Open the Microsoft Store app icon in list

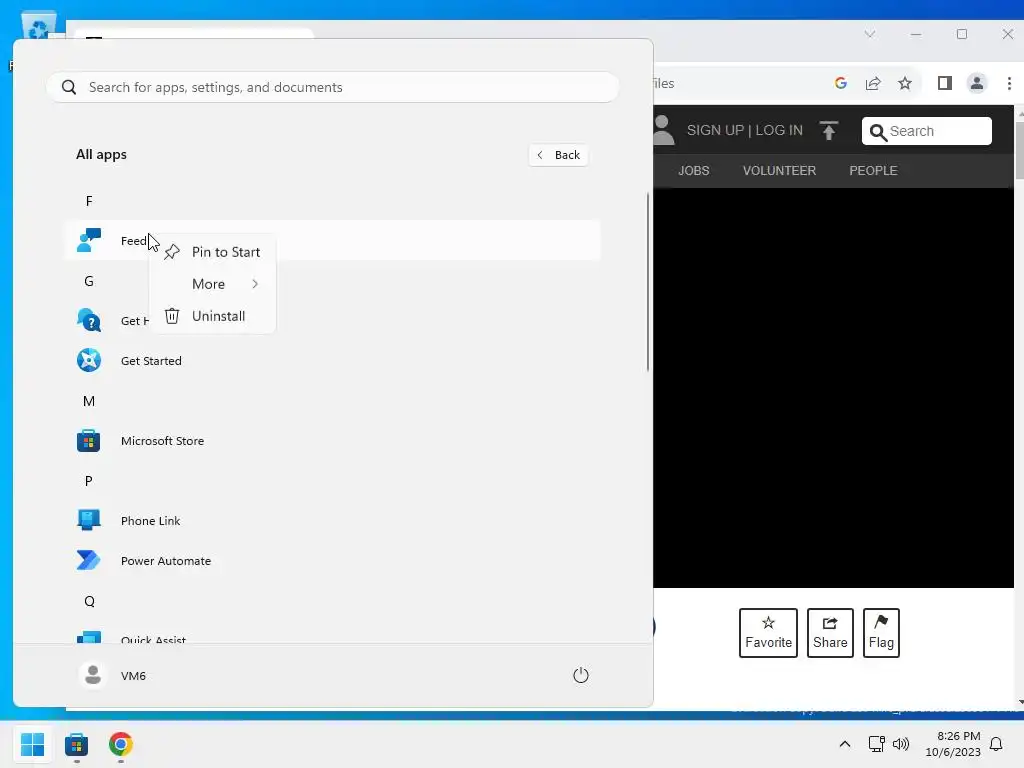pos(89,441)
